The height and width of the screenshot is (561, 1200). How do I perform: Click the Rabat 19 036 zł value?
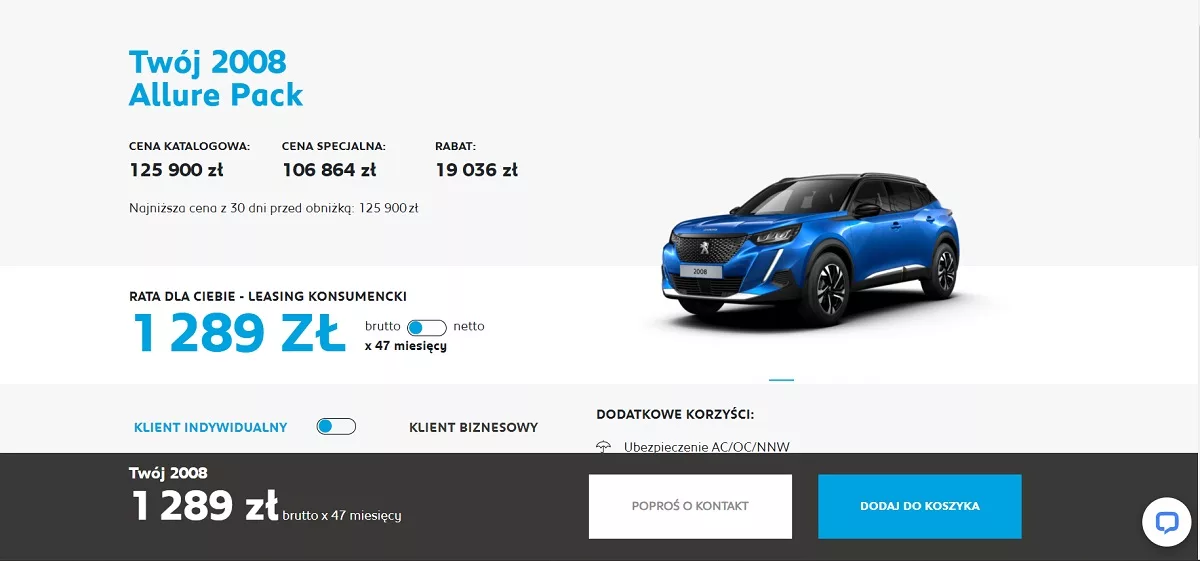pos(476,170)
